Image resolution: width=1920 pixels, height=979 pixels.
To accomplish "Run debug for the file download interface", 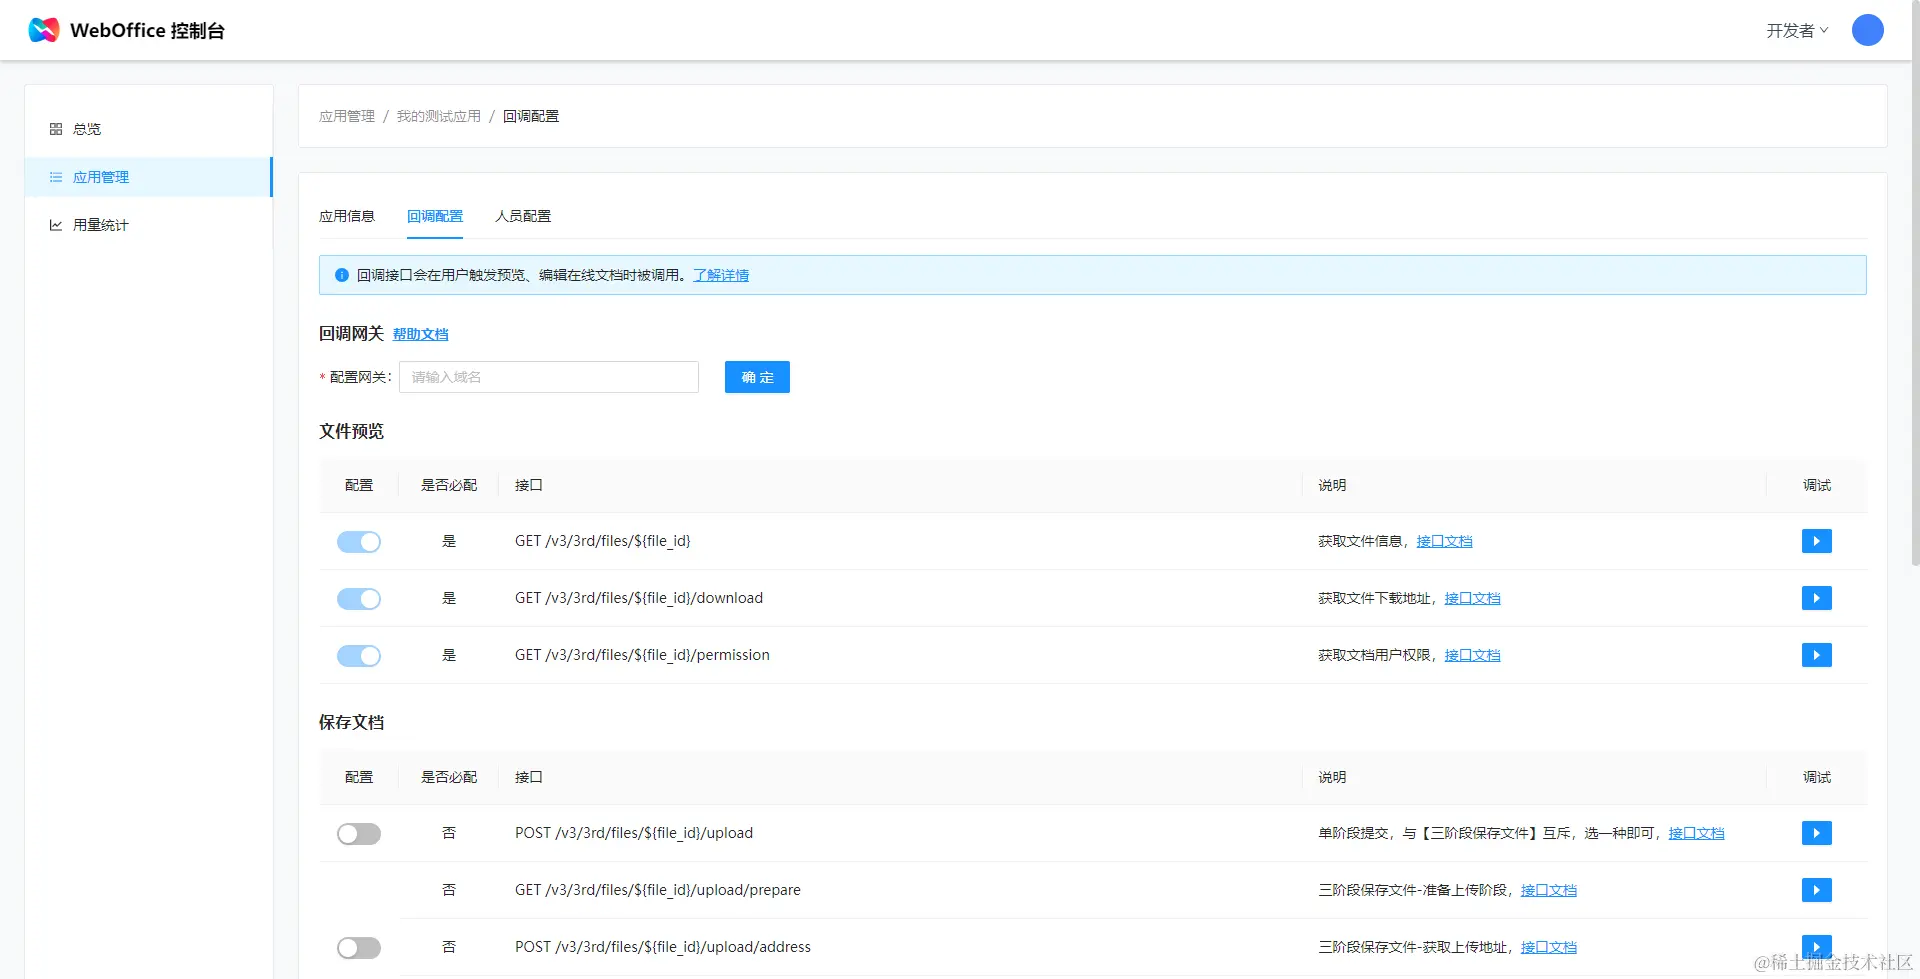I will (x=1816, y=598).
